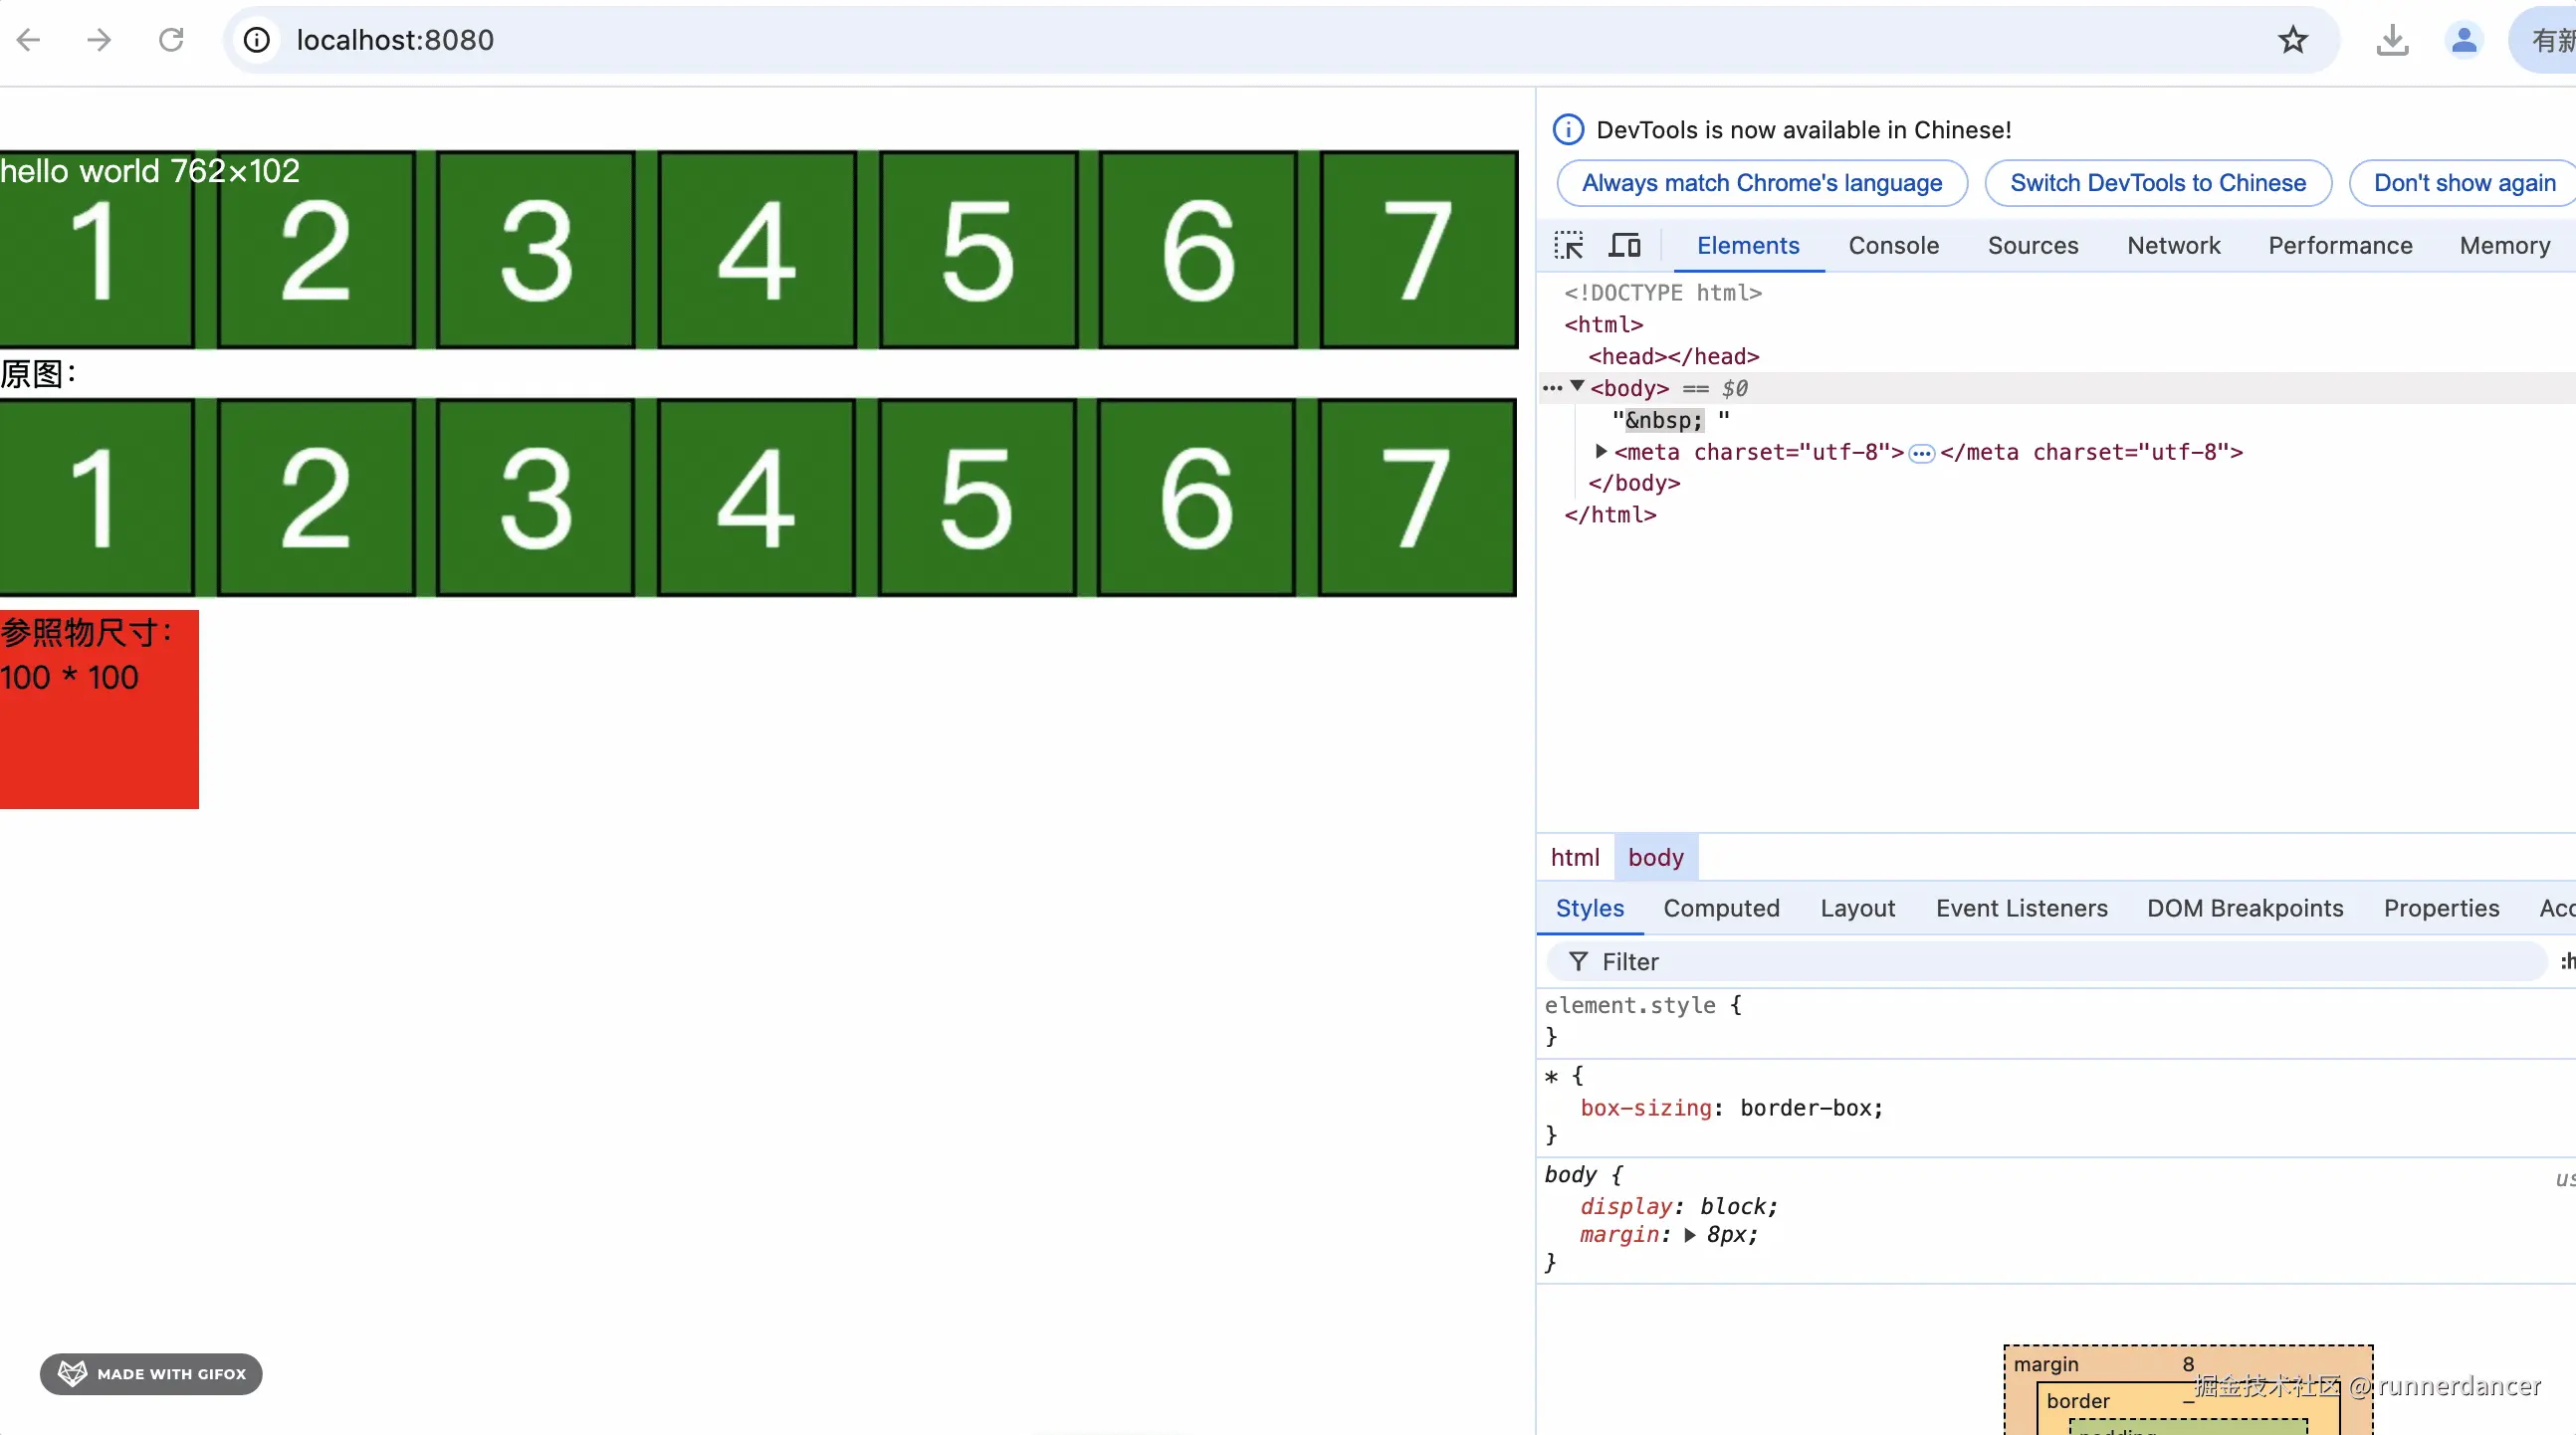This screenshot has width=2576, height=1435.
Task: Click Always match Chrome's language
Action: click(x=1761, y=183)
